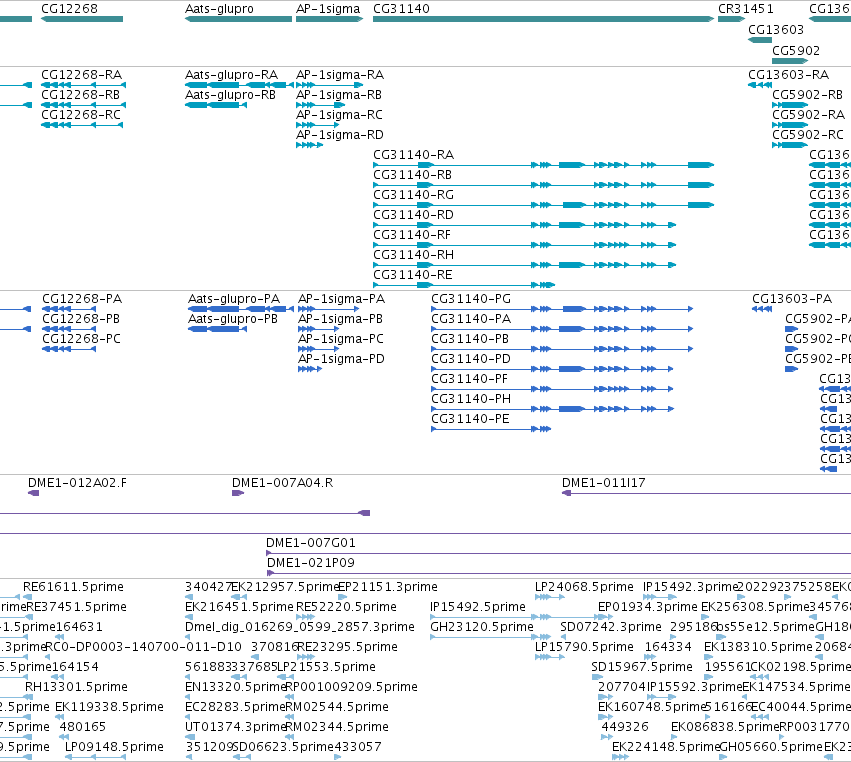Viewport: 851px width, 762px height.
Task: Select the CG31140-PG protein label
Action: (471, 299)
